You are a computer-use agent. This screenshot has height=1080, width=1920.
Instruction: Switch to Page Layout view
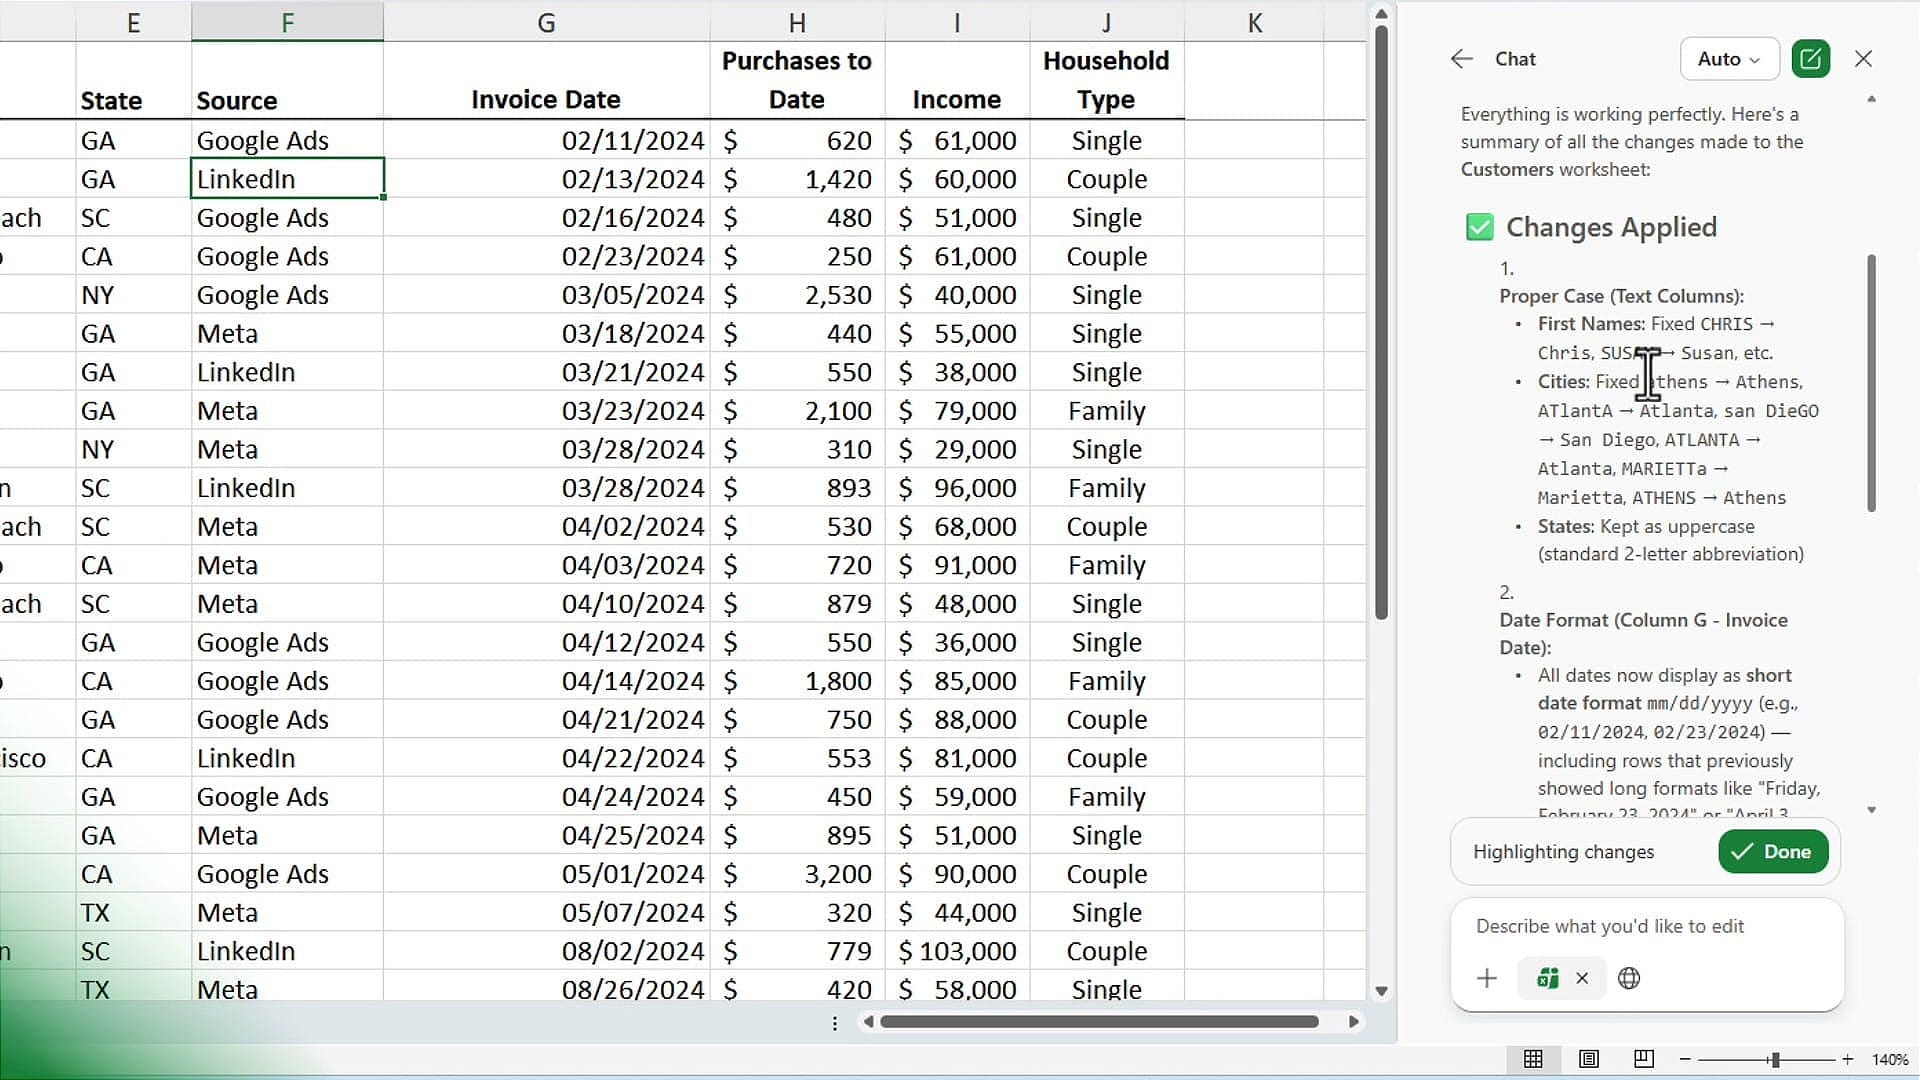1588,1059
